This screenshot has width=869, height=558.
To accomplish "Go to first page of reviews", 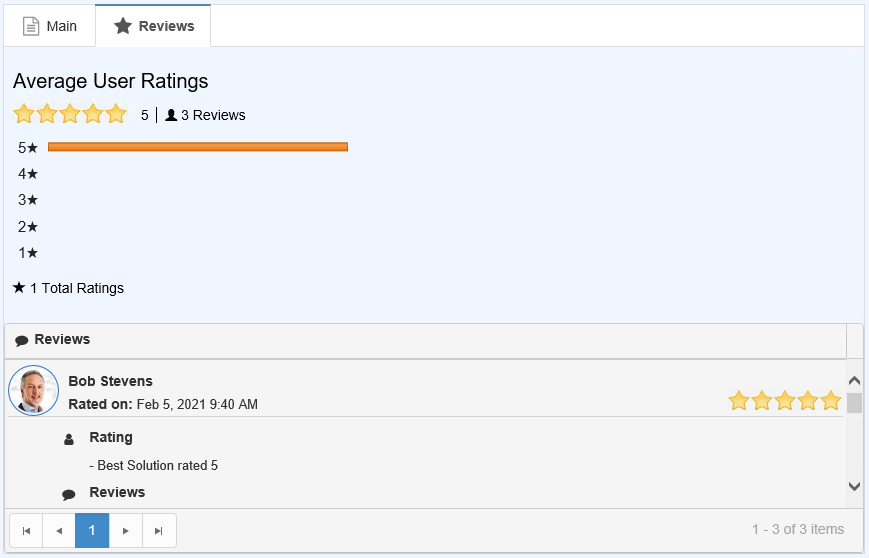I will coord(26,531).
